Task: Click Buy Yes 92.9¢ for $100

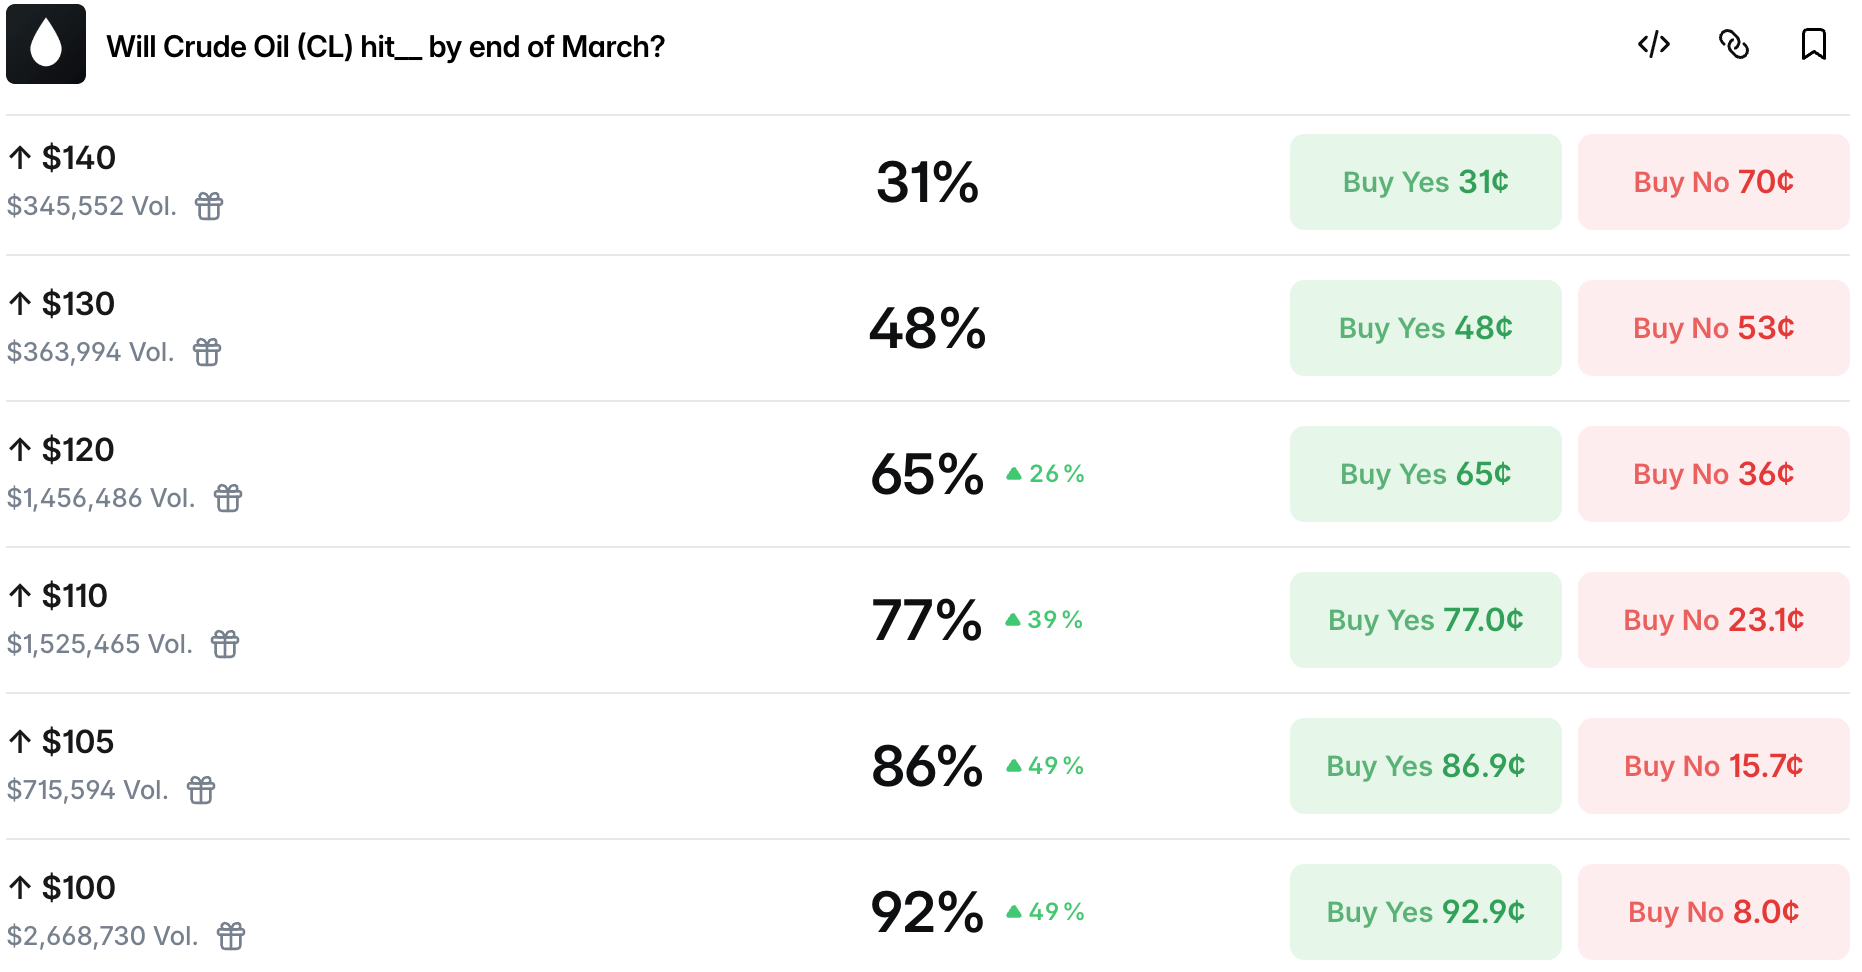Action: click(x=1425, y=912)
